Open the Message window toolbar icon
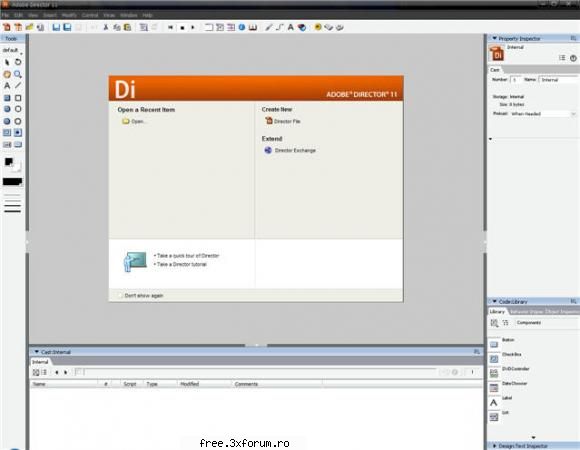Viewport: 580px width, 450px height. click(340, 27)
